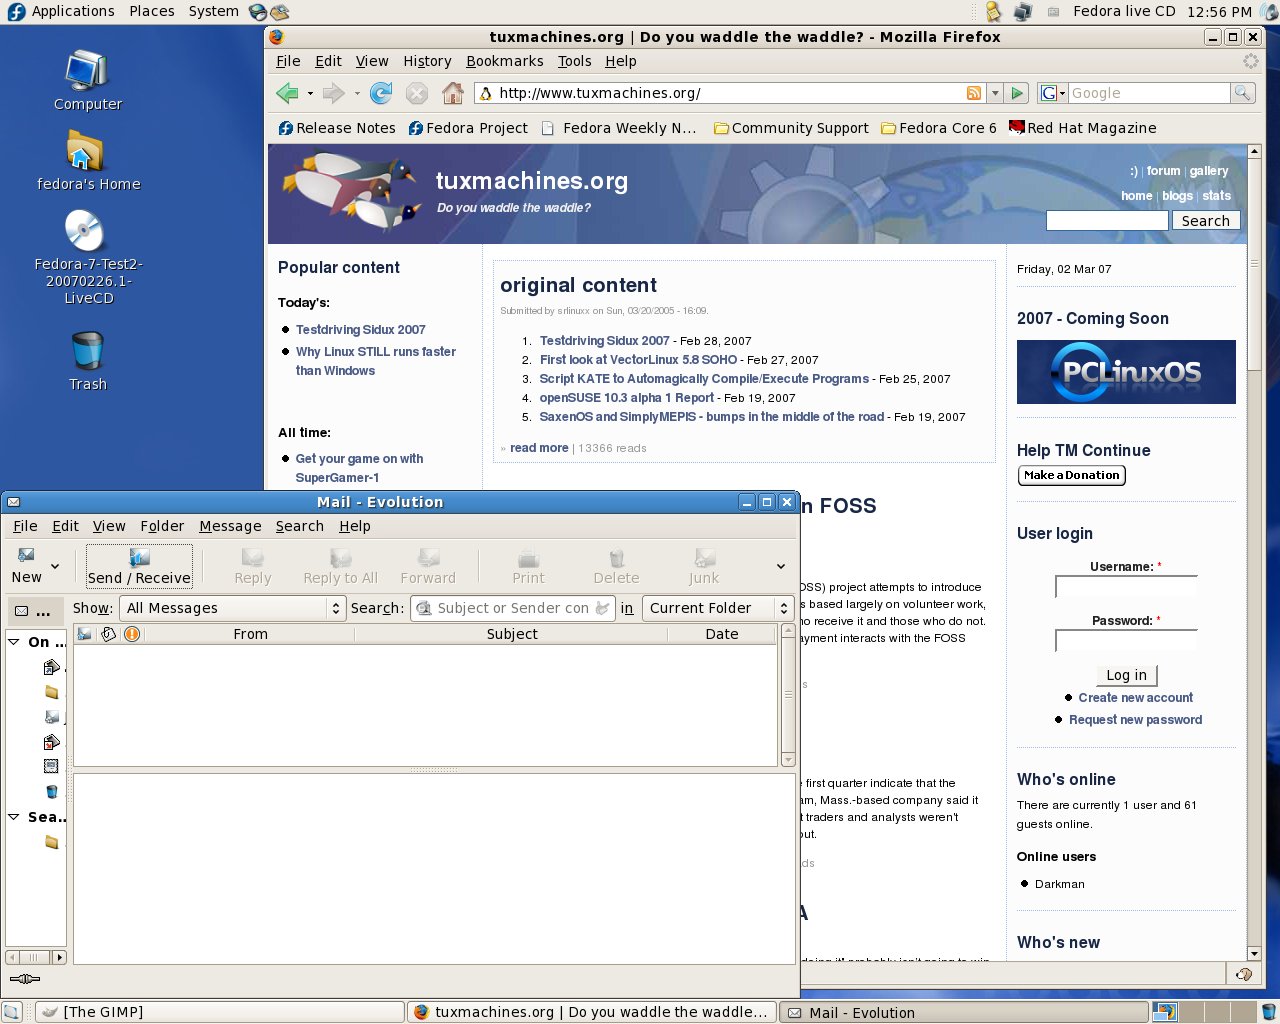Viewport: 1280px width, 1024px height.
Task: Click the attachment column header icon
Action: click(108, 634)
